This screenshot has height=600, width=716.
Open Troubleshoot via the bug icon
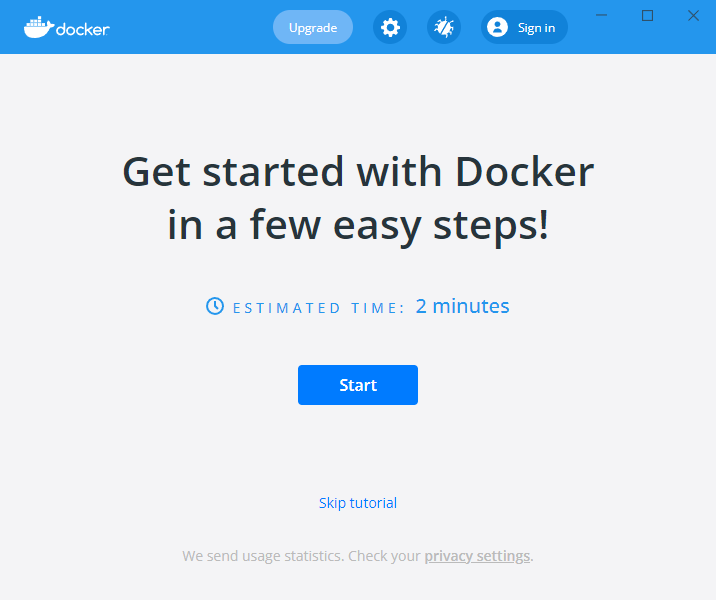click(x=444, y=27)
